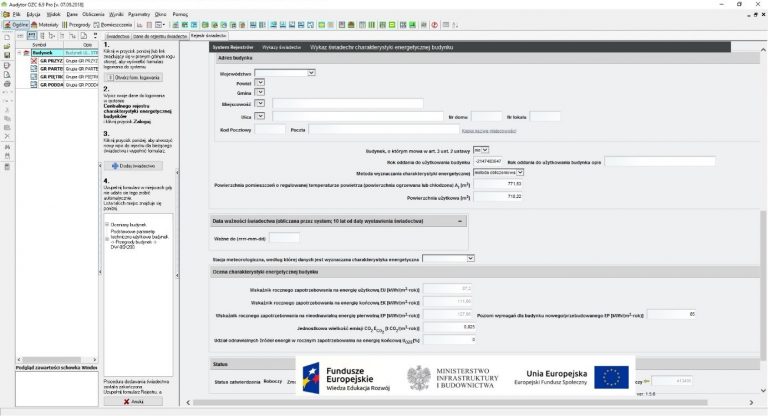Click the Kopiuj nazwę miejscowości link
This screenshot has height=416, width=768.
[489, 131]
